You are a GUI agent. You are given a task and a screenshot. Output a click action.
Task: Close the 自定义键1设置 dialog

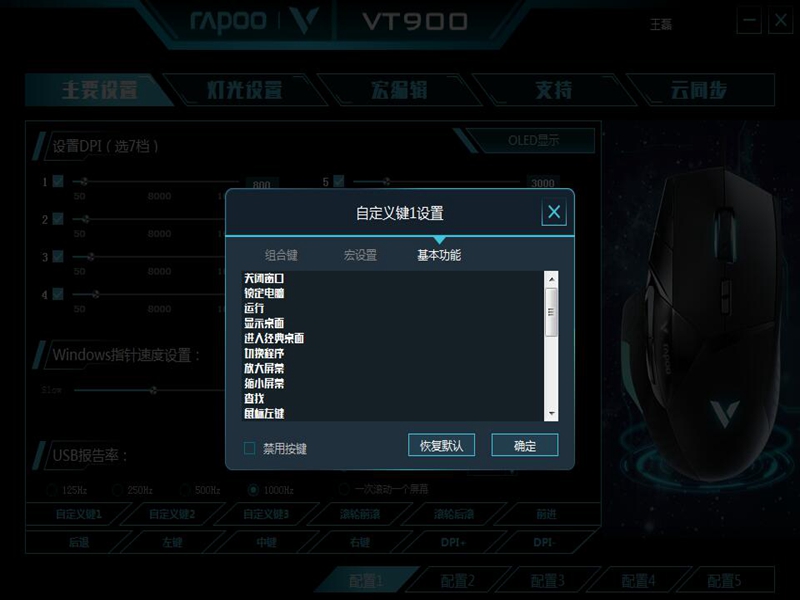(x=554, y=212)
